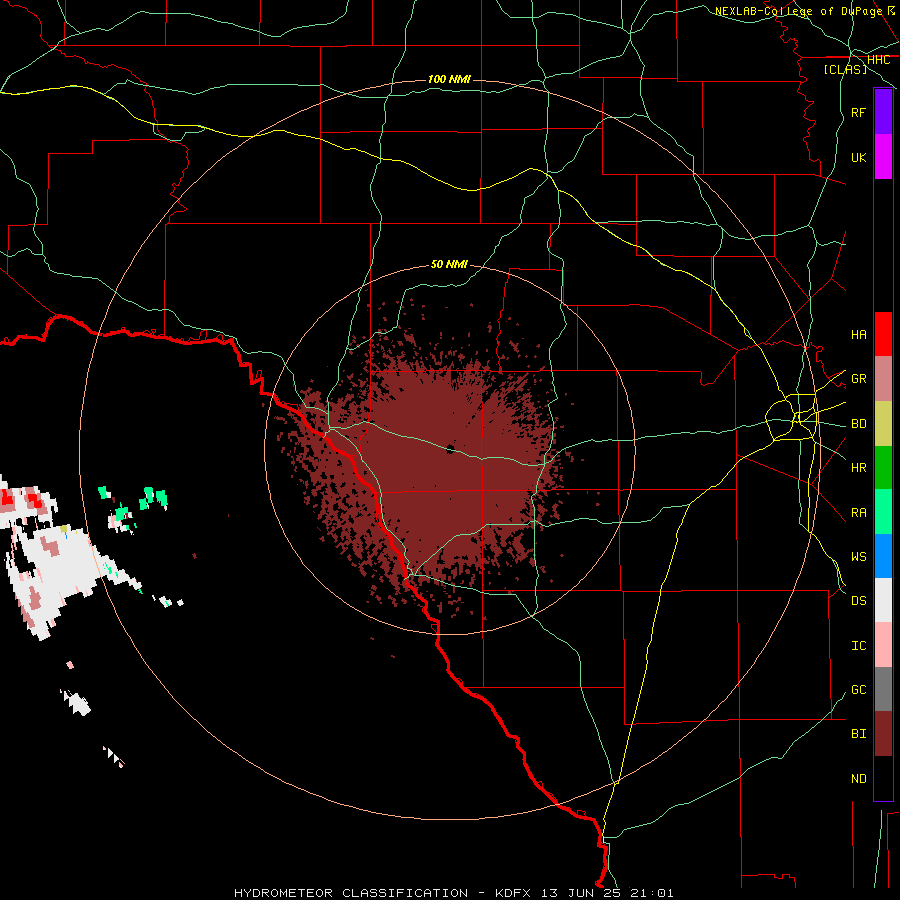Click the IC legend label

click(x=859, y=645)
